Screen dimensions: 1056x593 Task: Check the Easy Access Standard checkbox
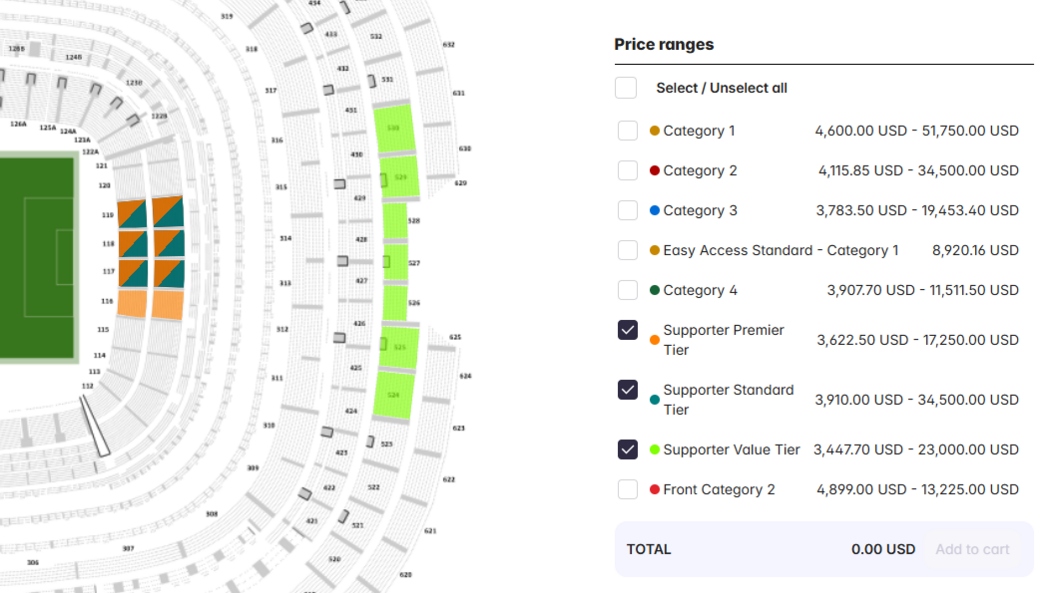tap(628, 250)
